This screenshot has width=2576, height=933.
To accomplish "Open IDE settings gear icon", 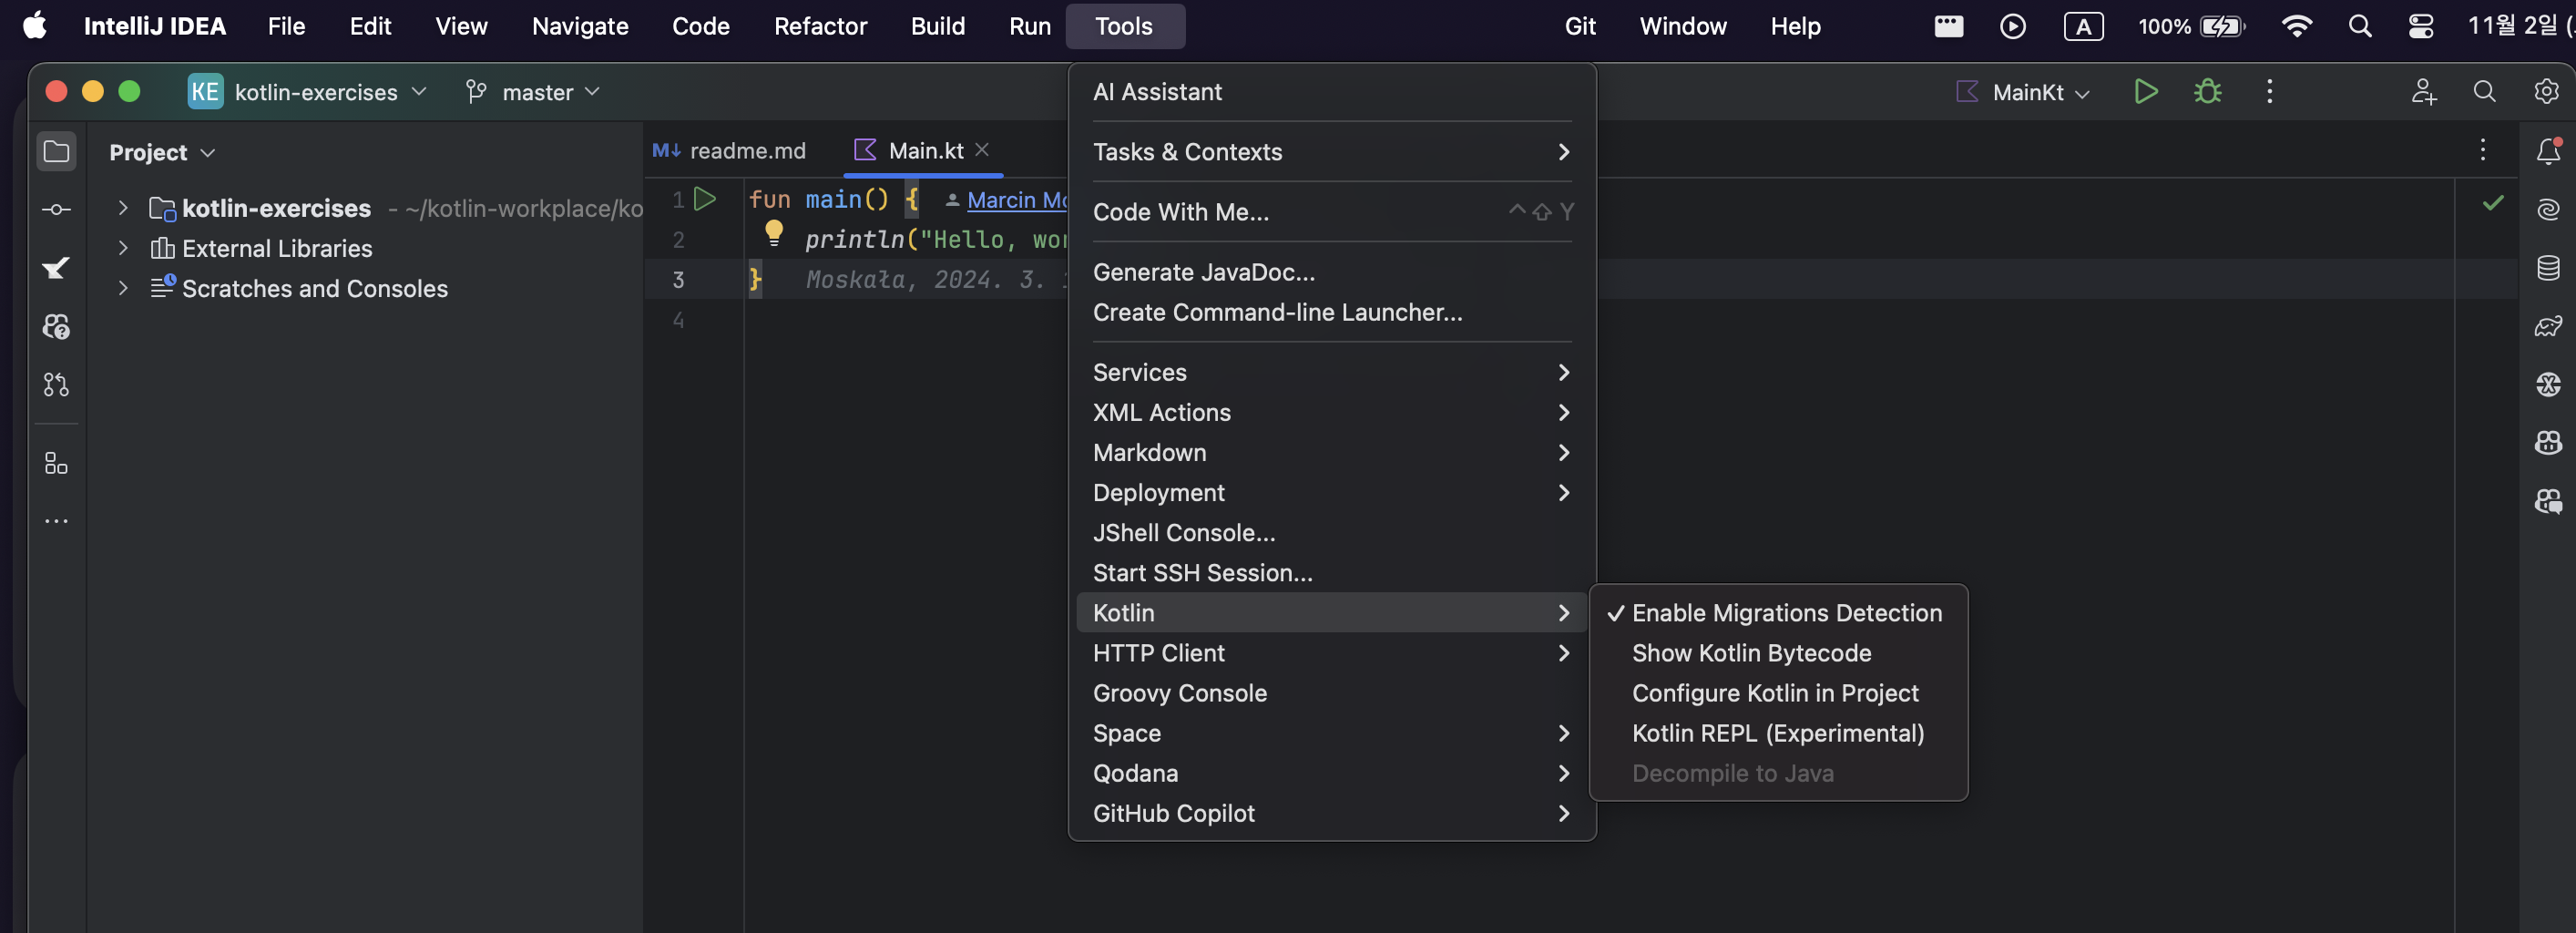I will [x=2546, y=92].
